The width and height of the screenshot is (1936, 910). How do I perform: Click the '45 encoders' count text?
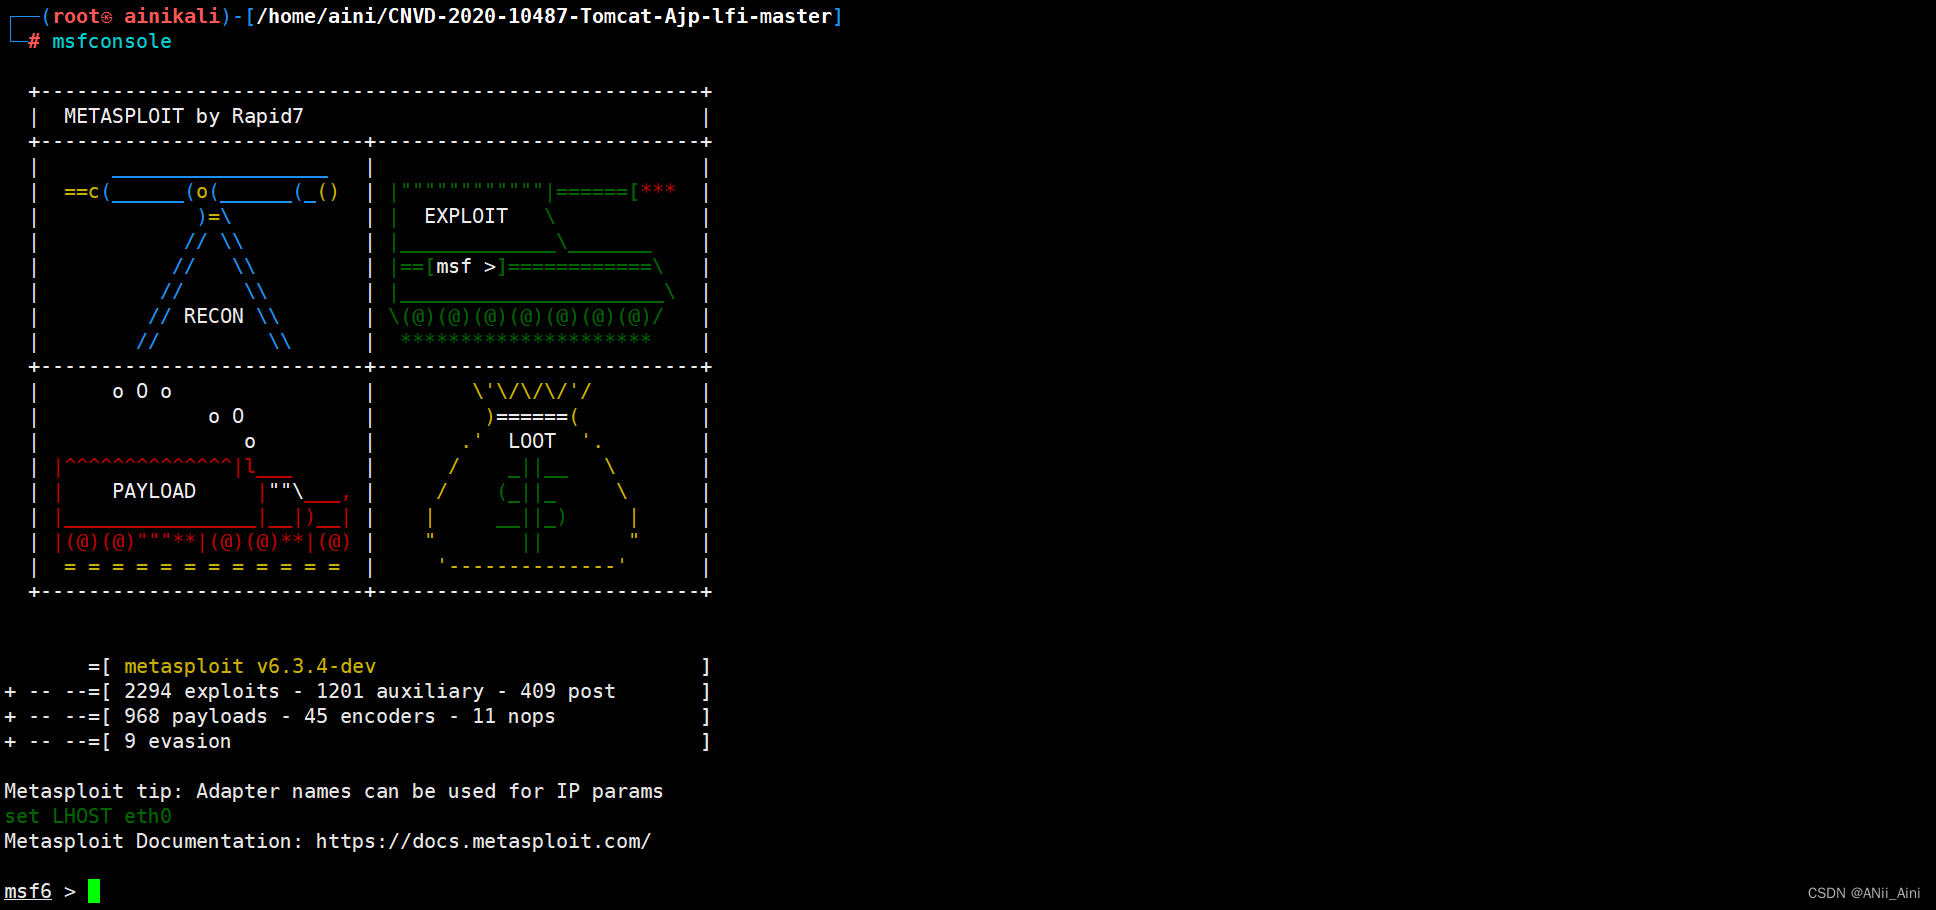click(370, 716)
